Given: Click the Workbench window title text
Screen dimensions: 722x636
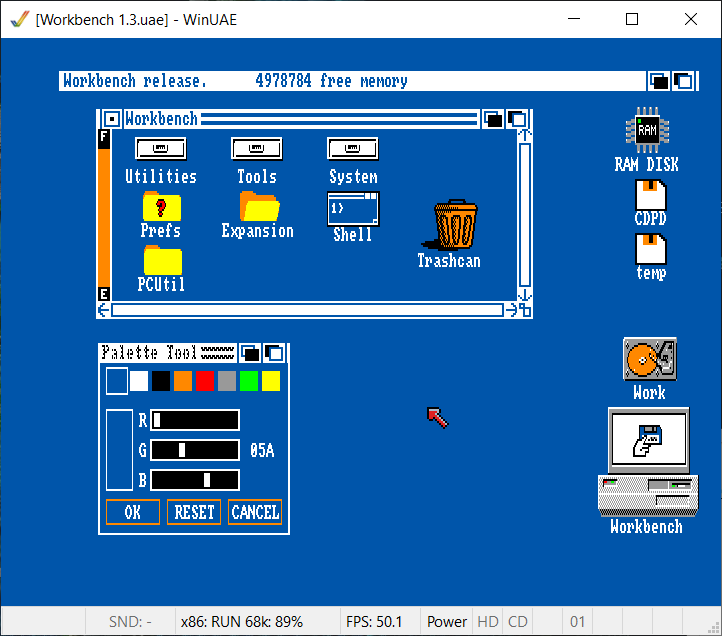Looking at the screenshot, I should [162, 119].
